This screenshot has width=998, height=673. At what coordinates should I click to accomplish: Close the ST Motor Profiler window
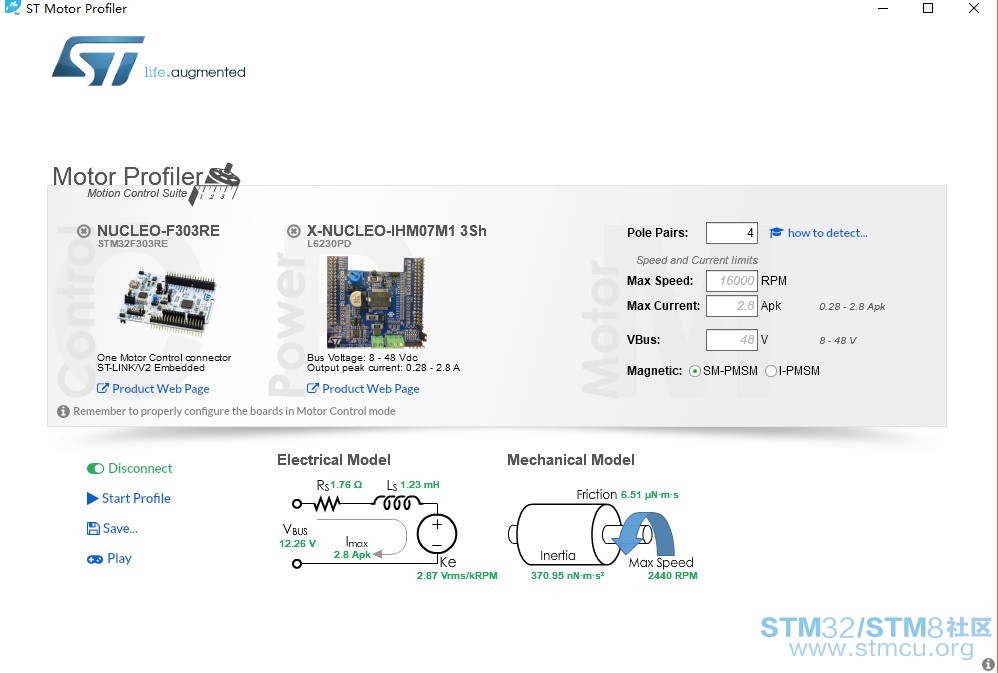point(974,8)
